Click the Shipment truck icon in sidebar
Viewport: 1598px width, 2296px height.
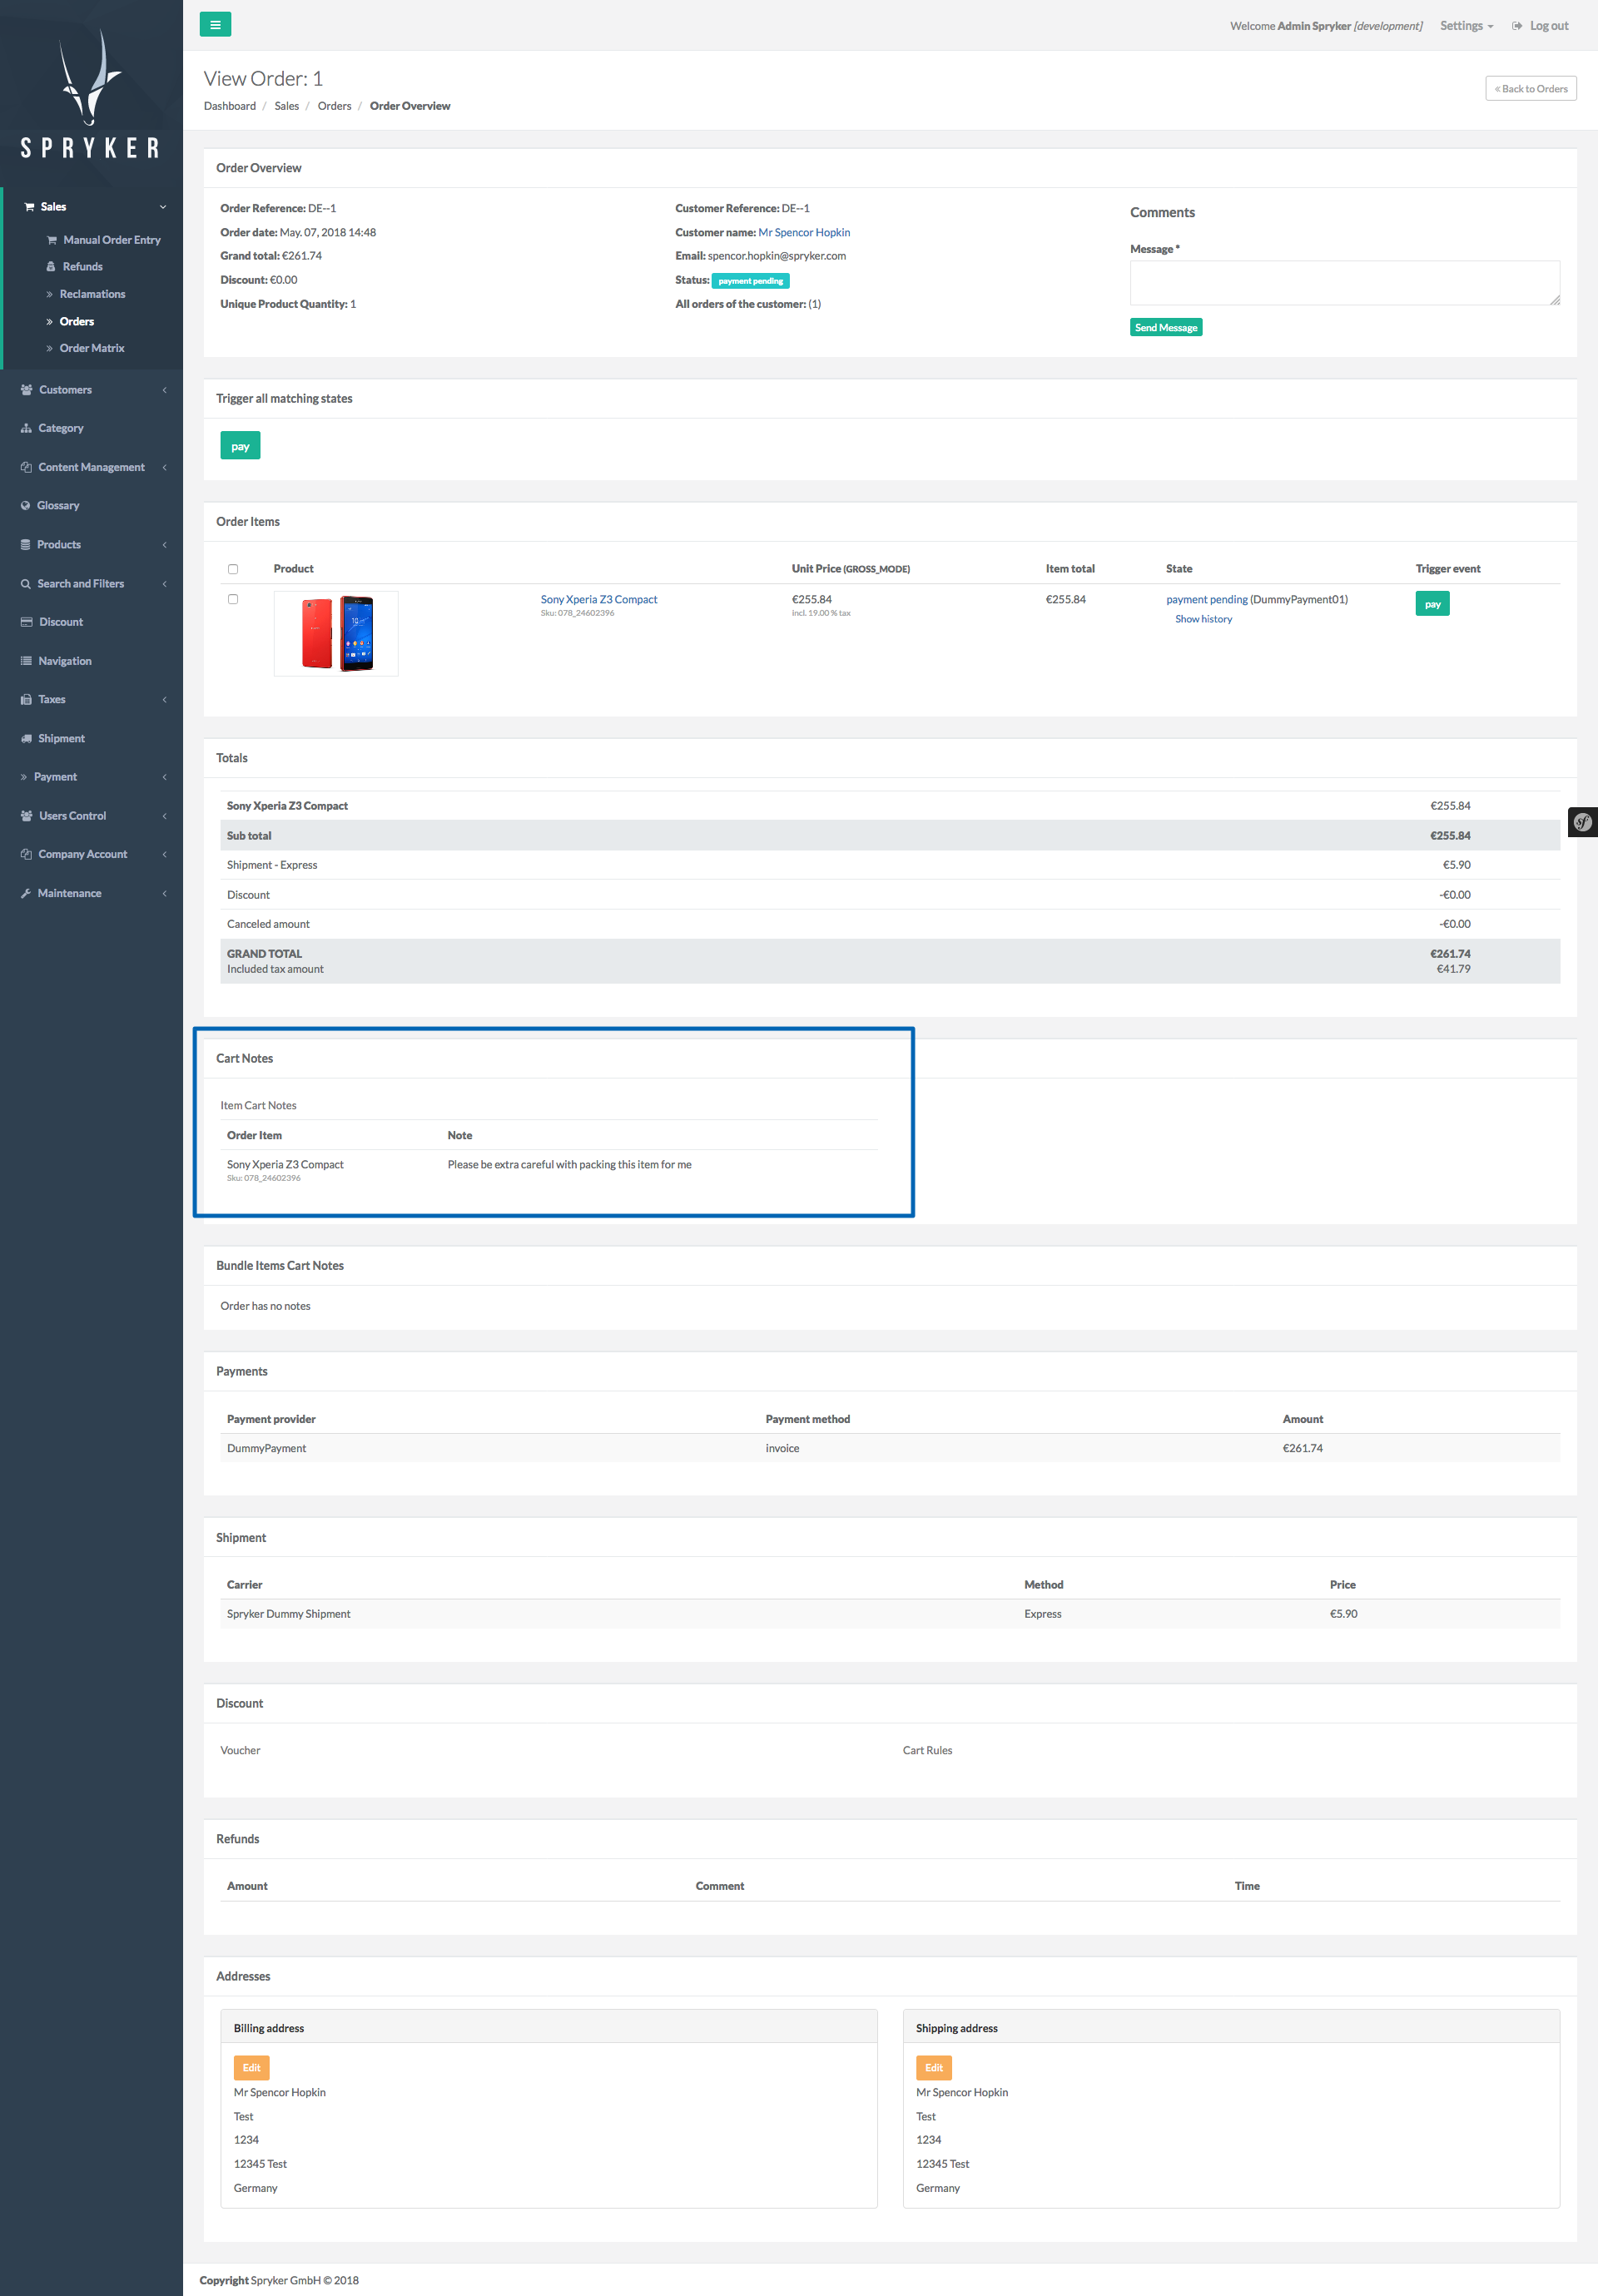[26, 739]
